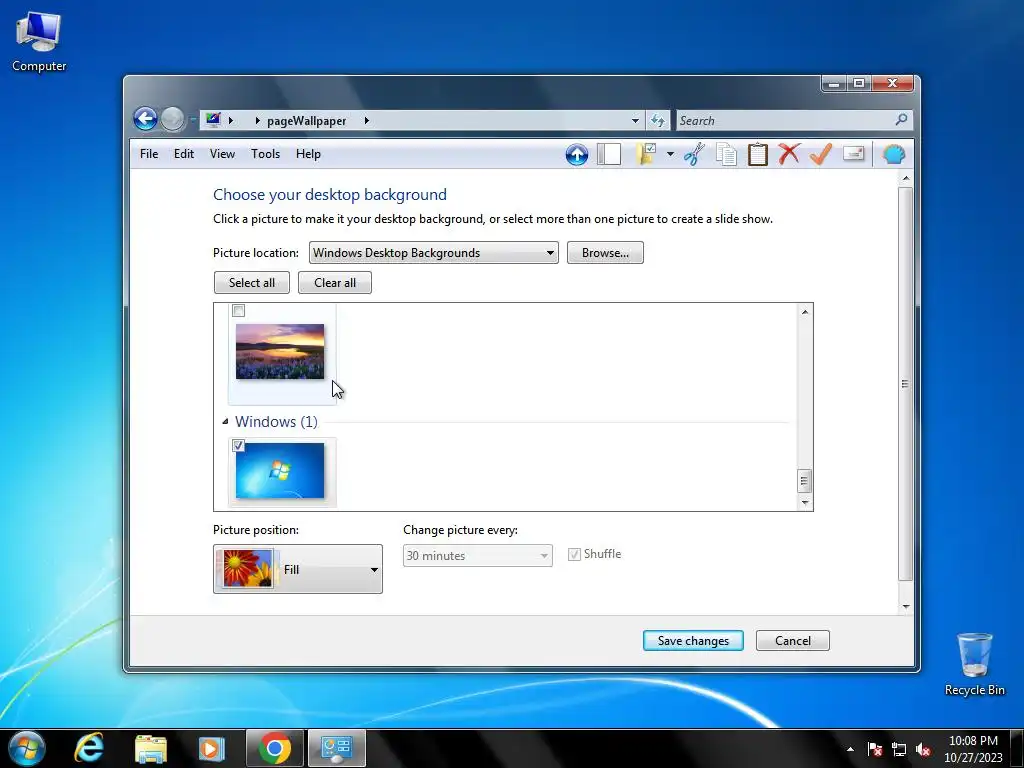Open the Edit menu
Screen dimensions: 1024x768
click(x=184, y=153)
